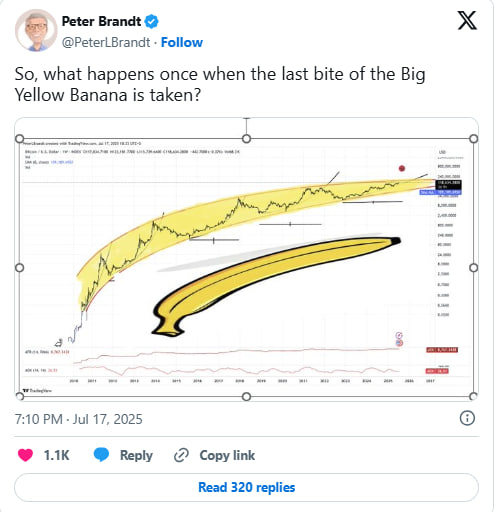Click the Peter Brandt display name
Image resolution: width=494 pixels, height=512 pixels.
click(x=101, y=21)
